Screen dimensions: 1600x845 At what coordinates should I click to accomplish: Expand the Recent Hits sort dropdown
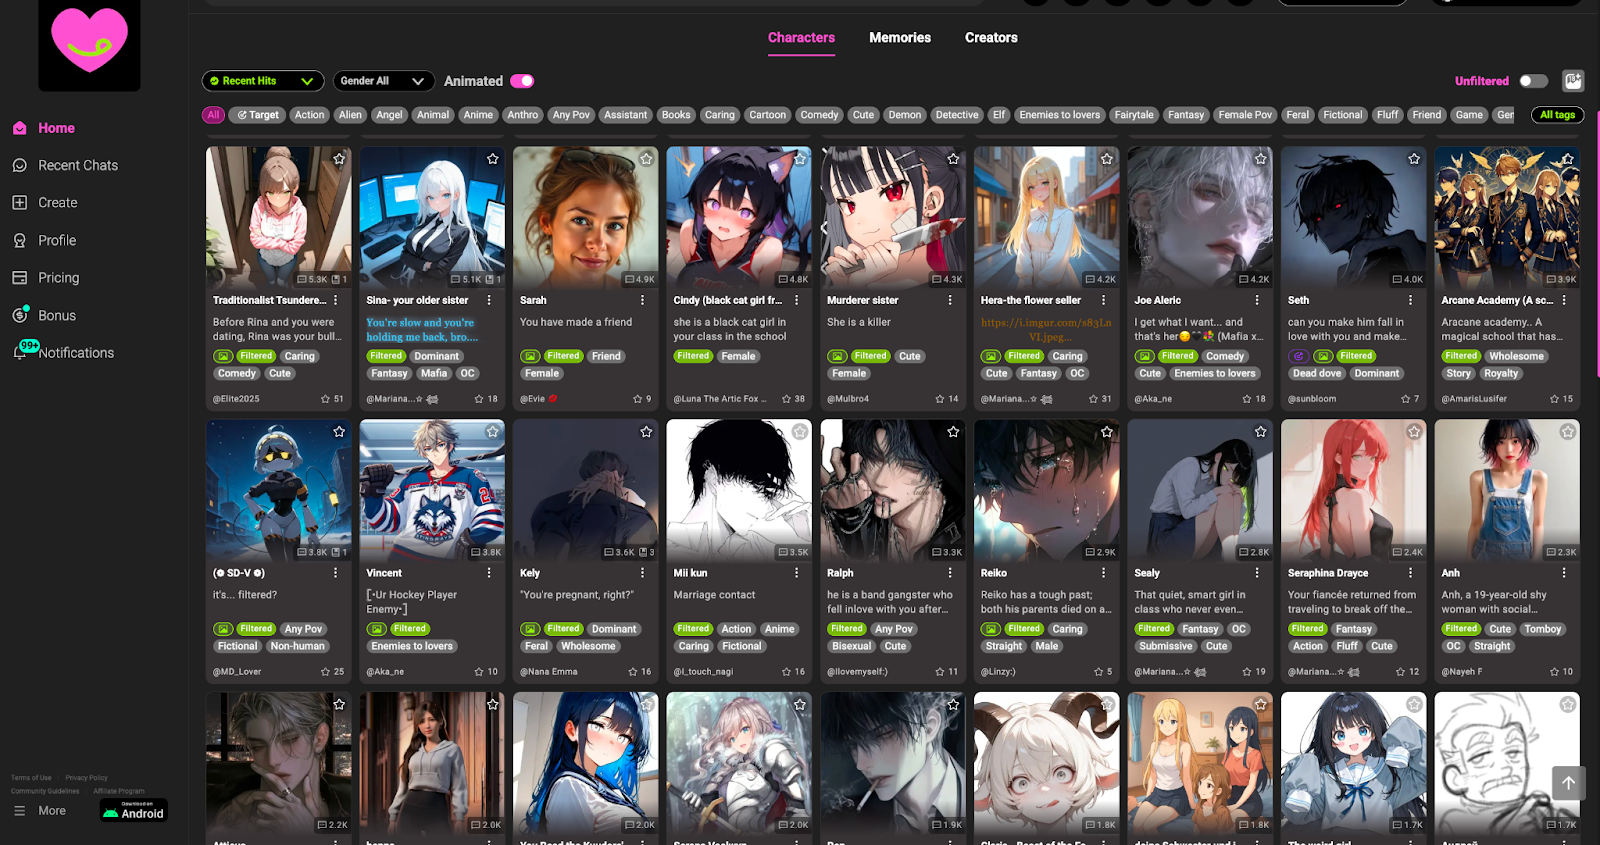click(x=263, y=81)
